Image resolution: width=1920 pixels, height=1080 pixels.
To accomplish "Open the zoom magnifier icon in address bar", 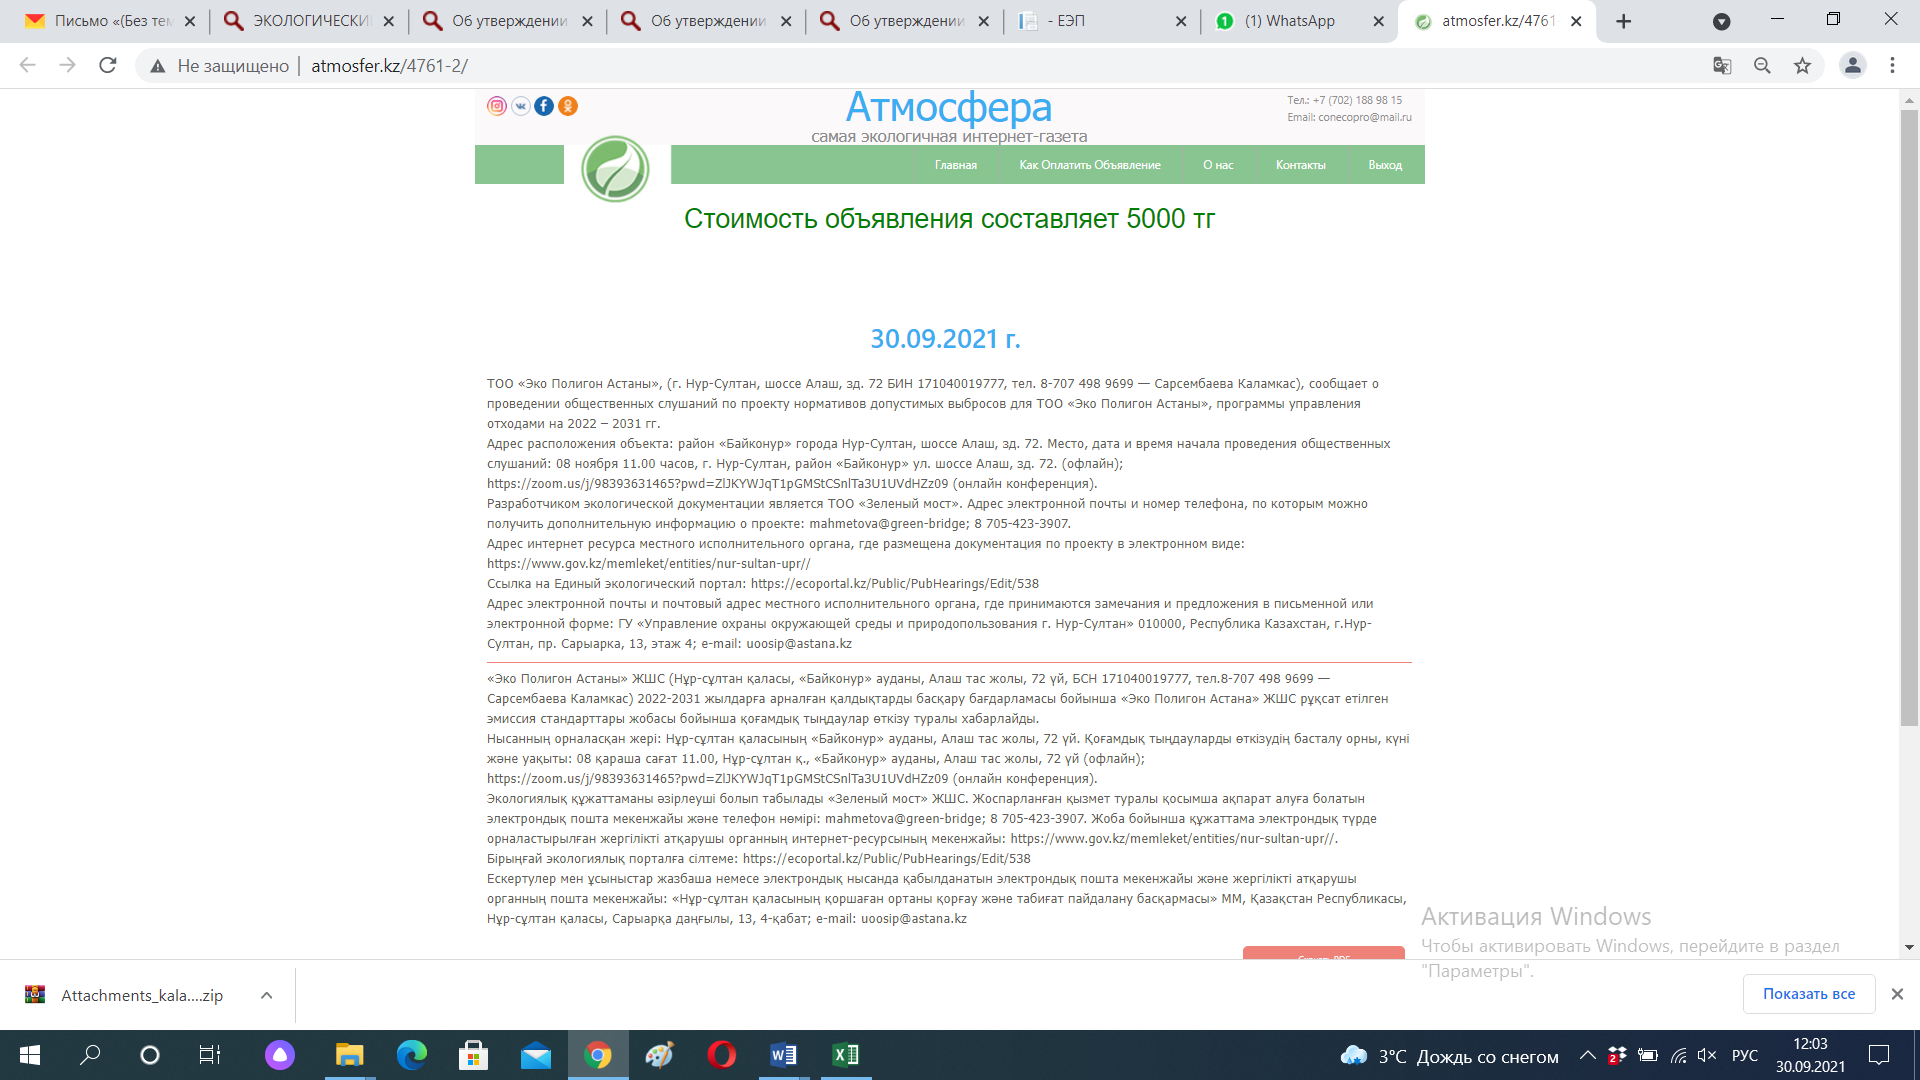I will [x=1762, y=66].
